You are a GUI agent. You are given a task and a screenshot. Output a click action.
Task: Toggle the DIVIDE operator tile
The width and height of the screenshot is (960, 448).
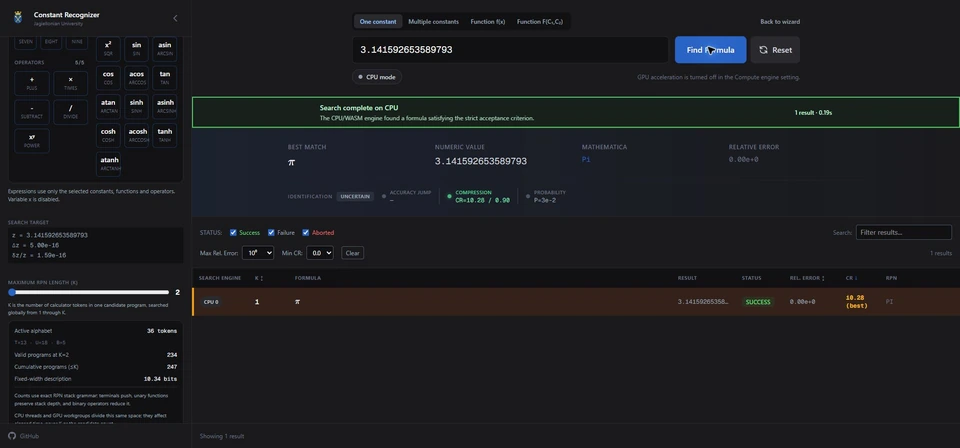tap(71, 112)
